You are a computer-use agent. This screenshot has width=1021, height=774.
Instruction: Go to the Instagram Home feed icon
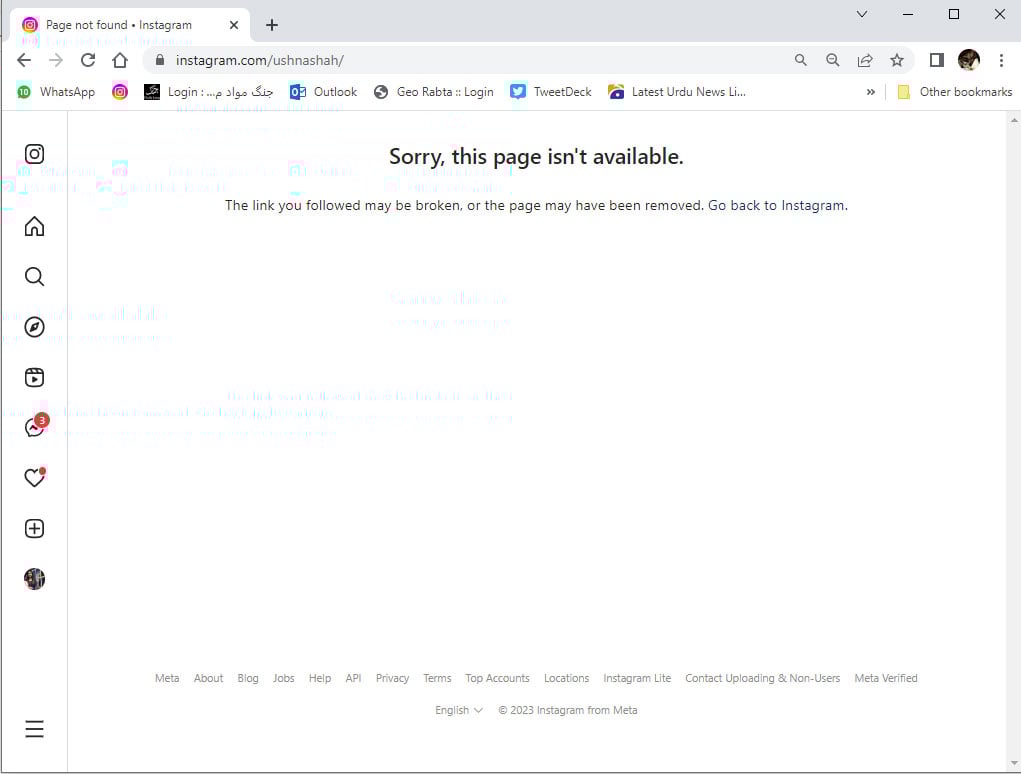coord(34,227)
